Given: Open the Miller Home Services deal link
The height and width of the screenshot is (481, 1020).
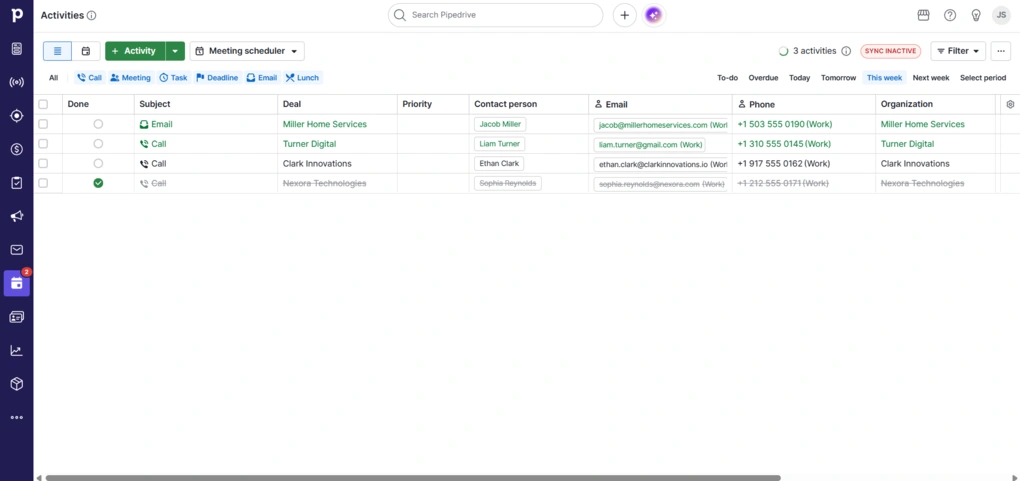Looking at the screenshot, I should coord(325,124).
